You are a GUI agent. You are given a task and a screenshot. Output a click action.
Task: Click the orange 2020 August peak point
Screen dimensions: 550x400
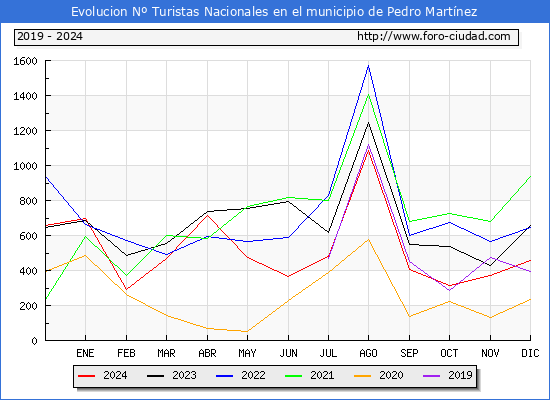point(368,240)
